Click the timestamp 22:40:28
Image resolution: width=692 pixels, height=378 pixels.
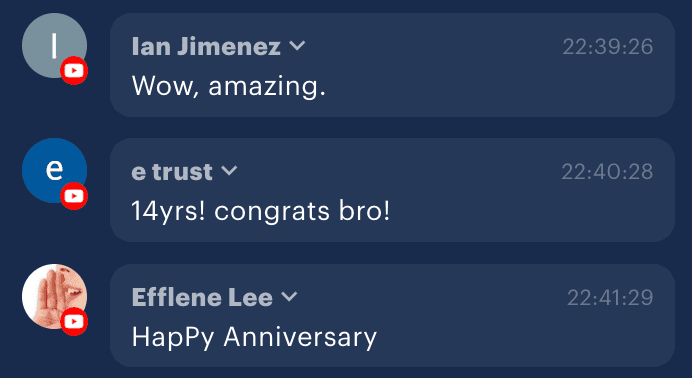pyautogui.click(x=607, y=172)
